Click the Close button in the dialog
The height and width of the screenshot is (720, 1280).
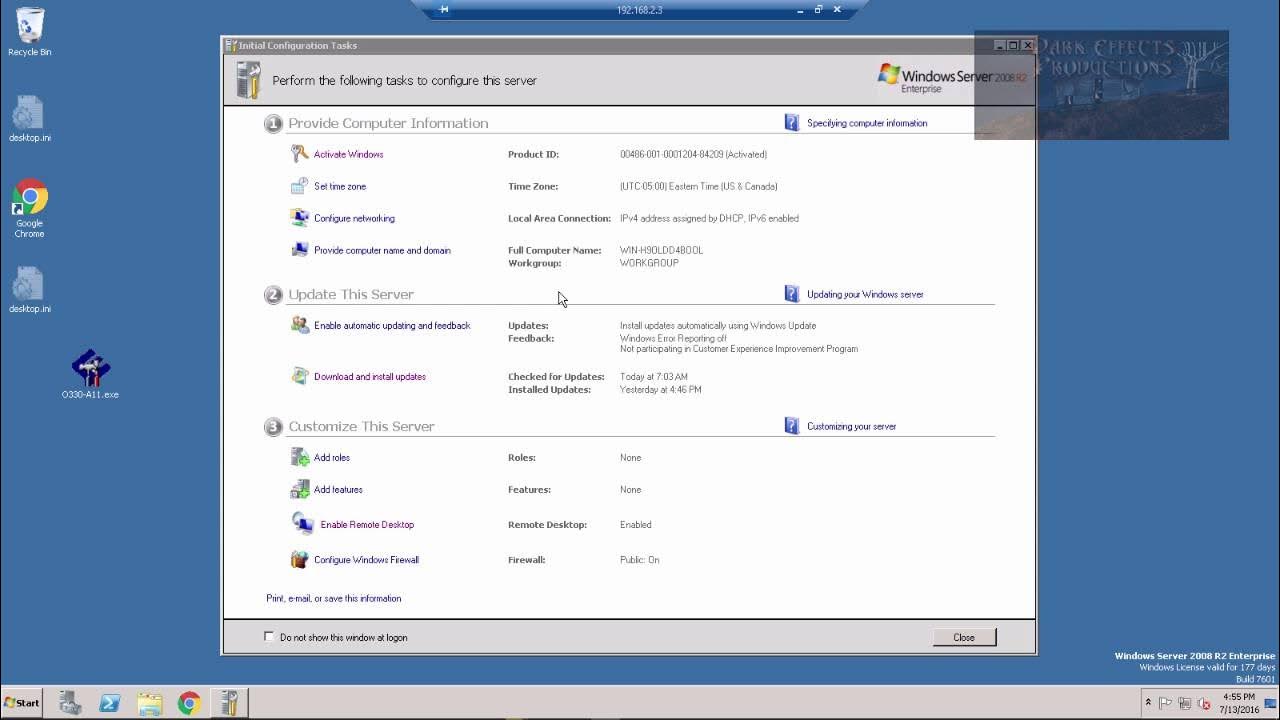pos(964,637)
